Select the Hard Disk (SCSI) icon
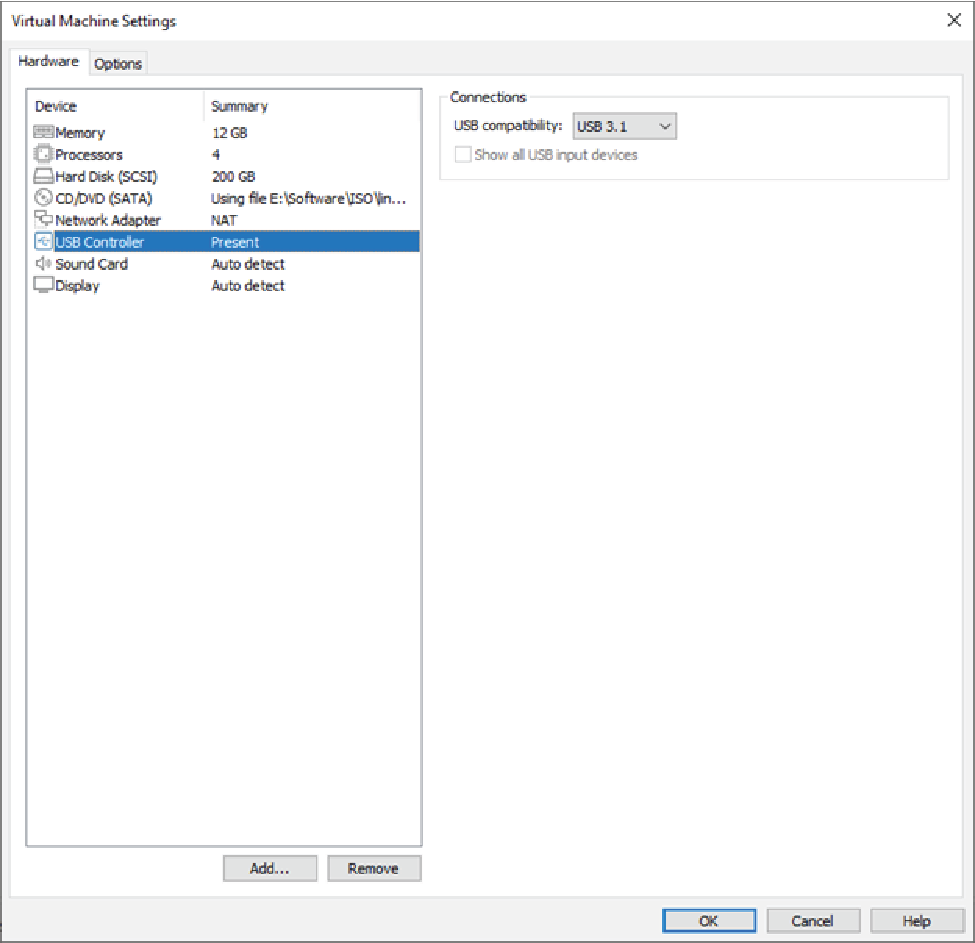The height and width of the screenshot is (943, 975). click(x=43, y=177)
